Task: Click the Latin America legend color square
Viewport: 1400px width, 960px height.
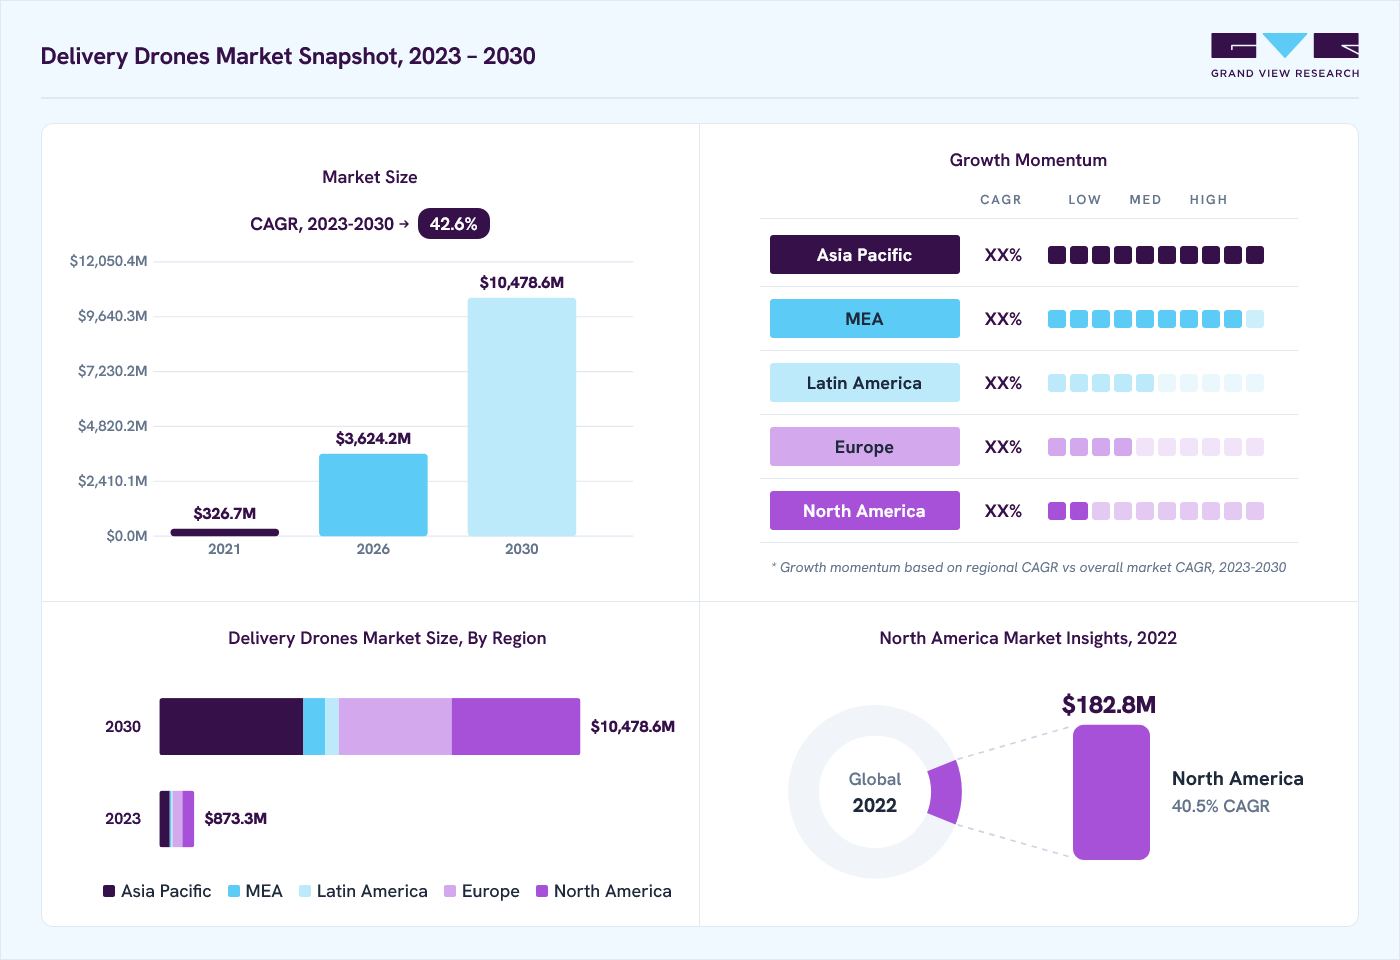Action: [305, 891]
